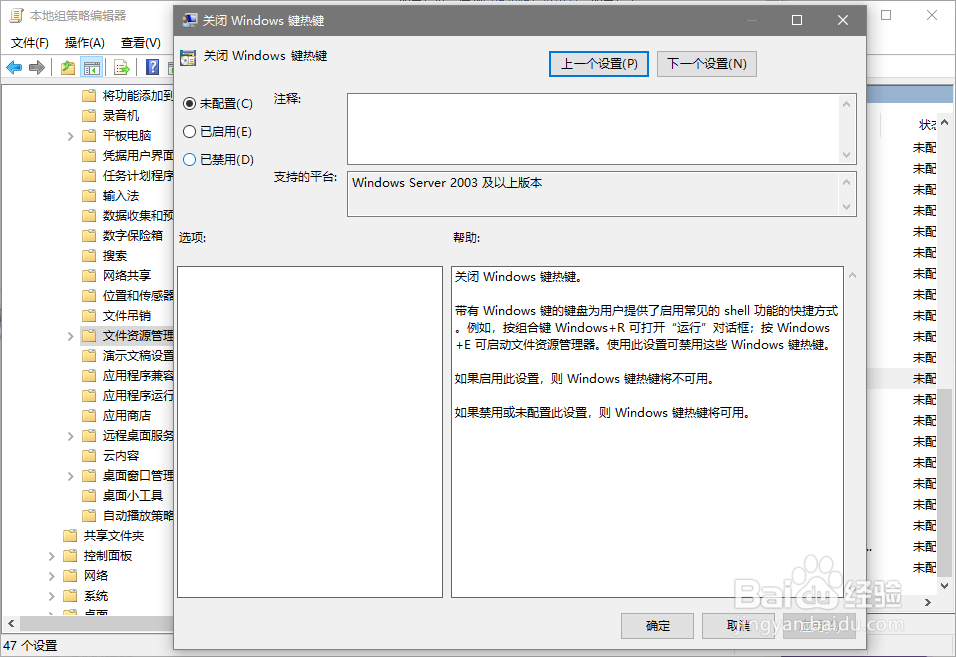956x657 pixels.
Task: Click the 平板电脑 folder icon
Action: (89, 135)
